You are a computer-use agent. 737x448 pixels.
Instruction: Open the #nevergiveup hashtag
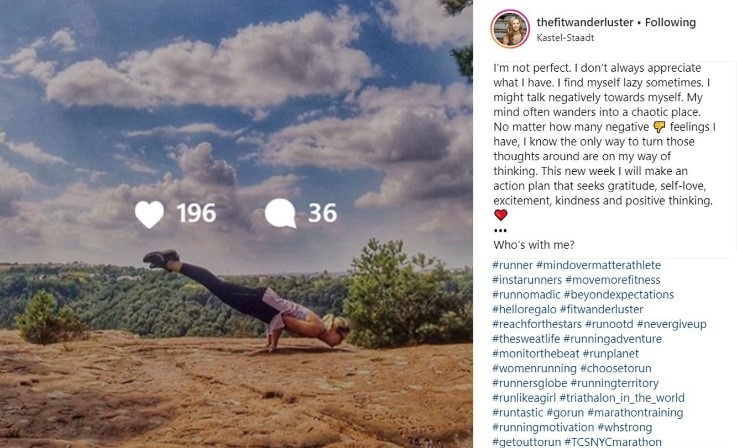pyautogui.click(x=672, y=324)
